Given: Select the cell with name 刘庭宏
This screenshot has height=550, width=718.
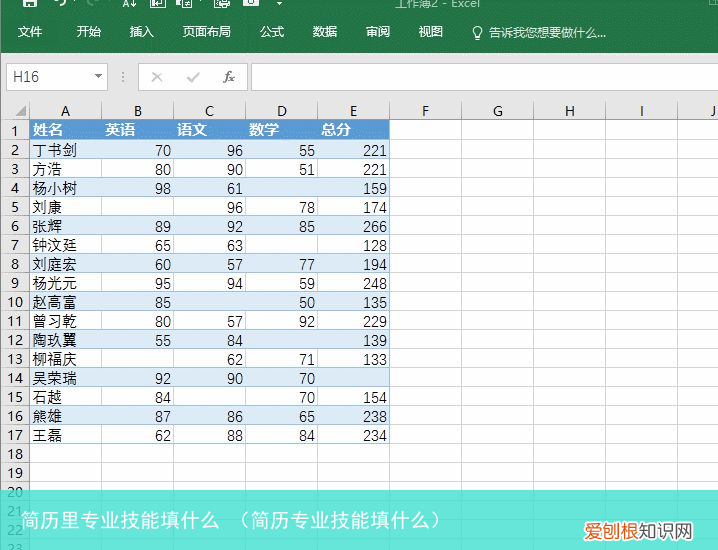Looking at the screenshot, I should (65, 264).
